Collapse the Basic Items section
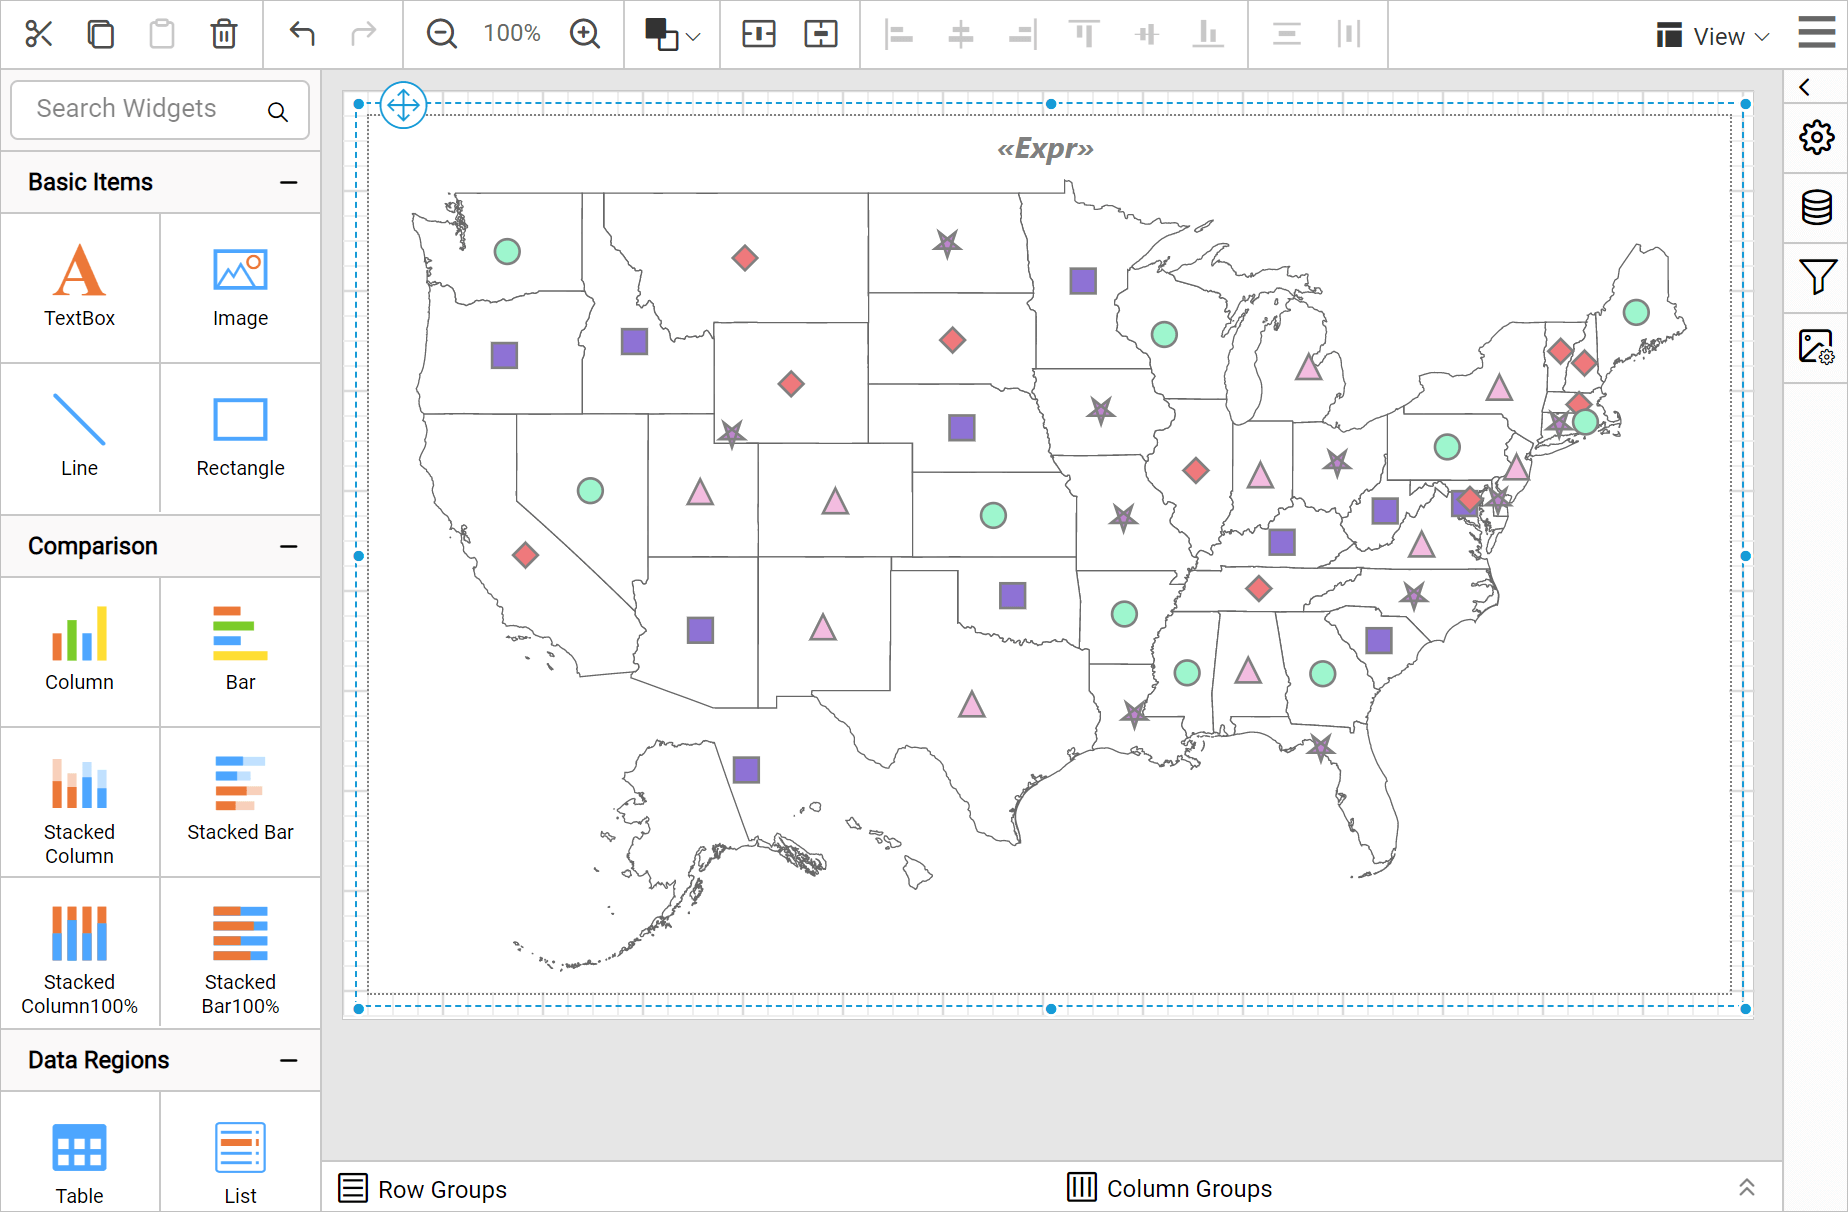1848x1212 pixels. [289, 182]
